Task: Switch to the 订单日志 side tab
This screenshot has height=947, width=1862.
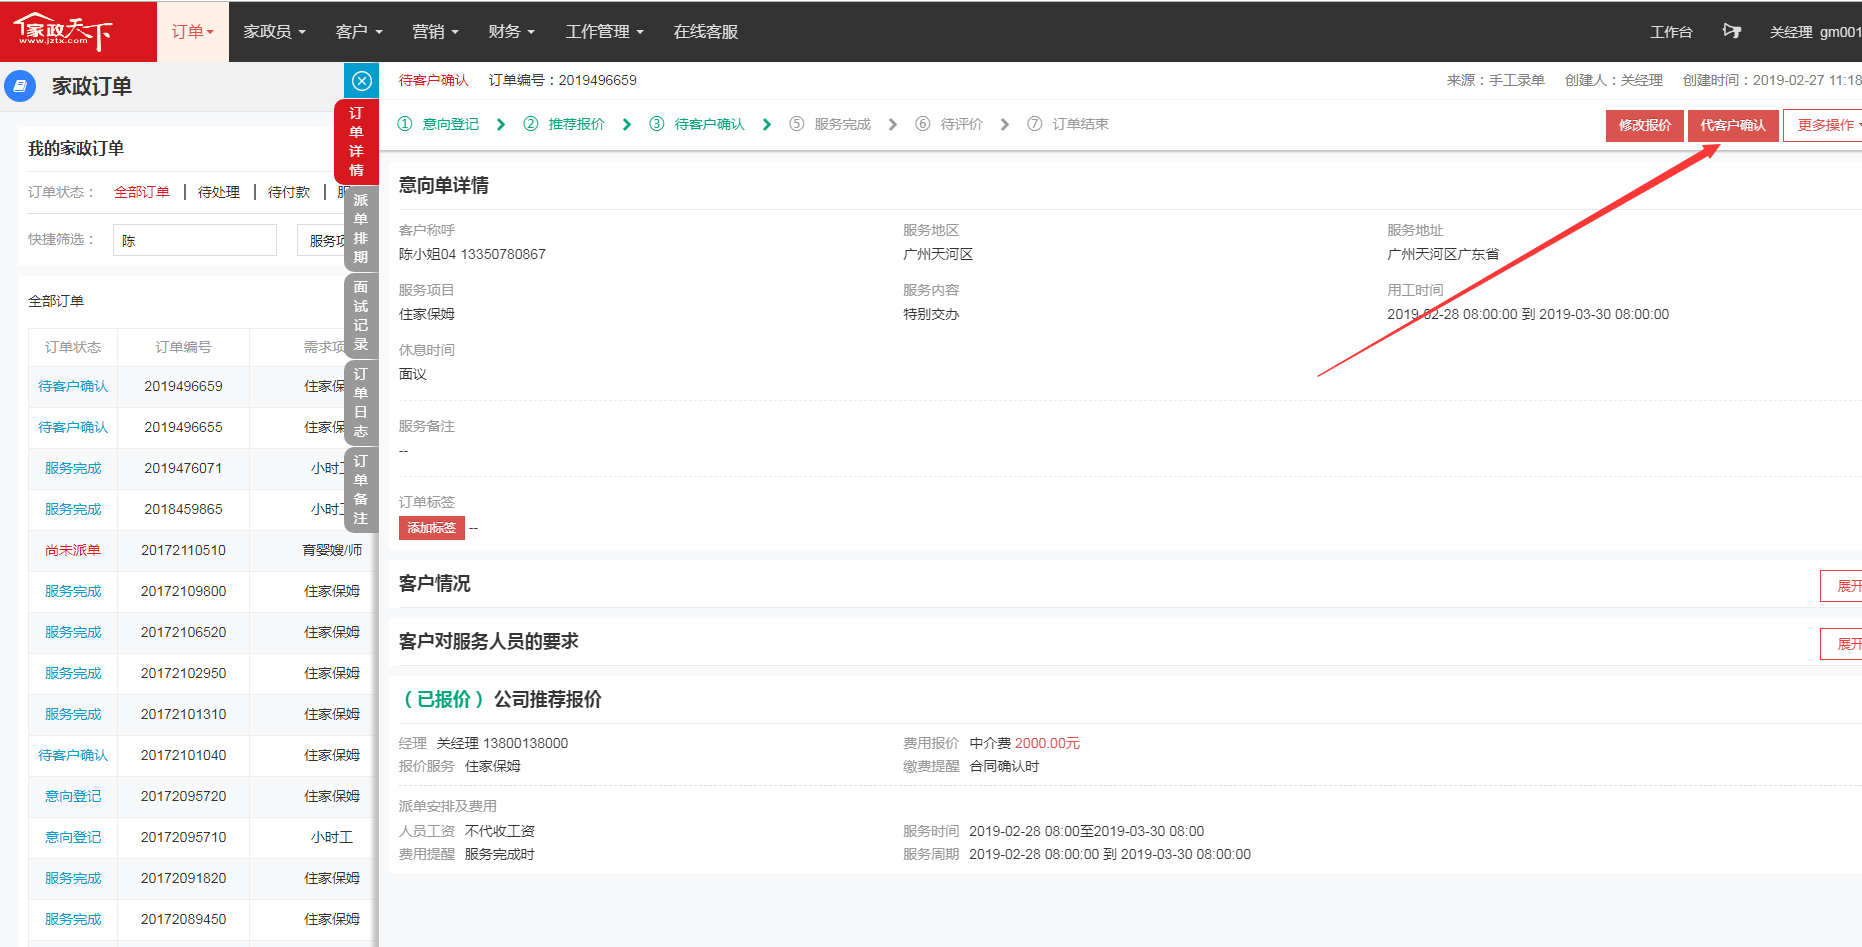Action: point(361,402)
